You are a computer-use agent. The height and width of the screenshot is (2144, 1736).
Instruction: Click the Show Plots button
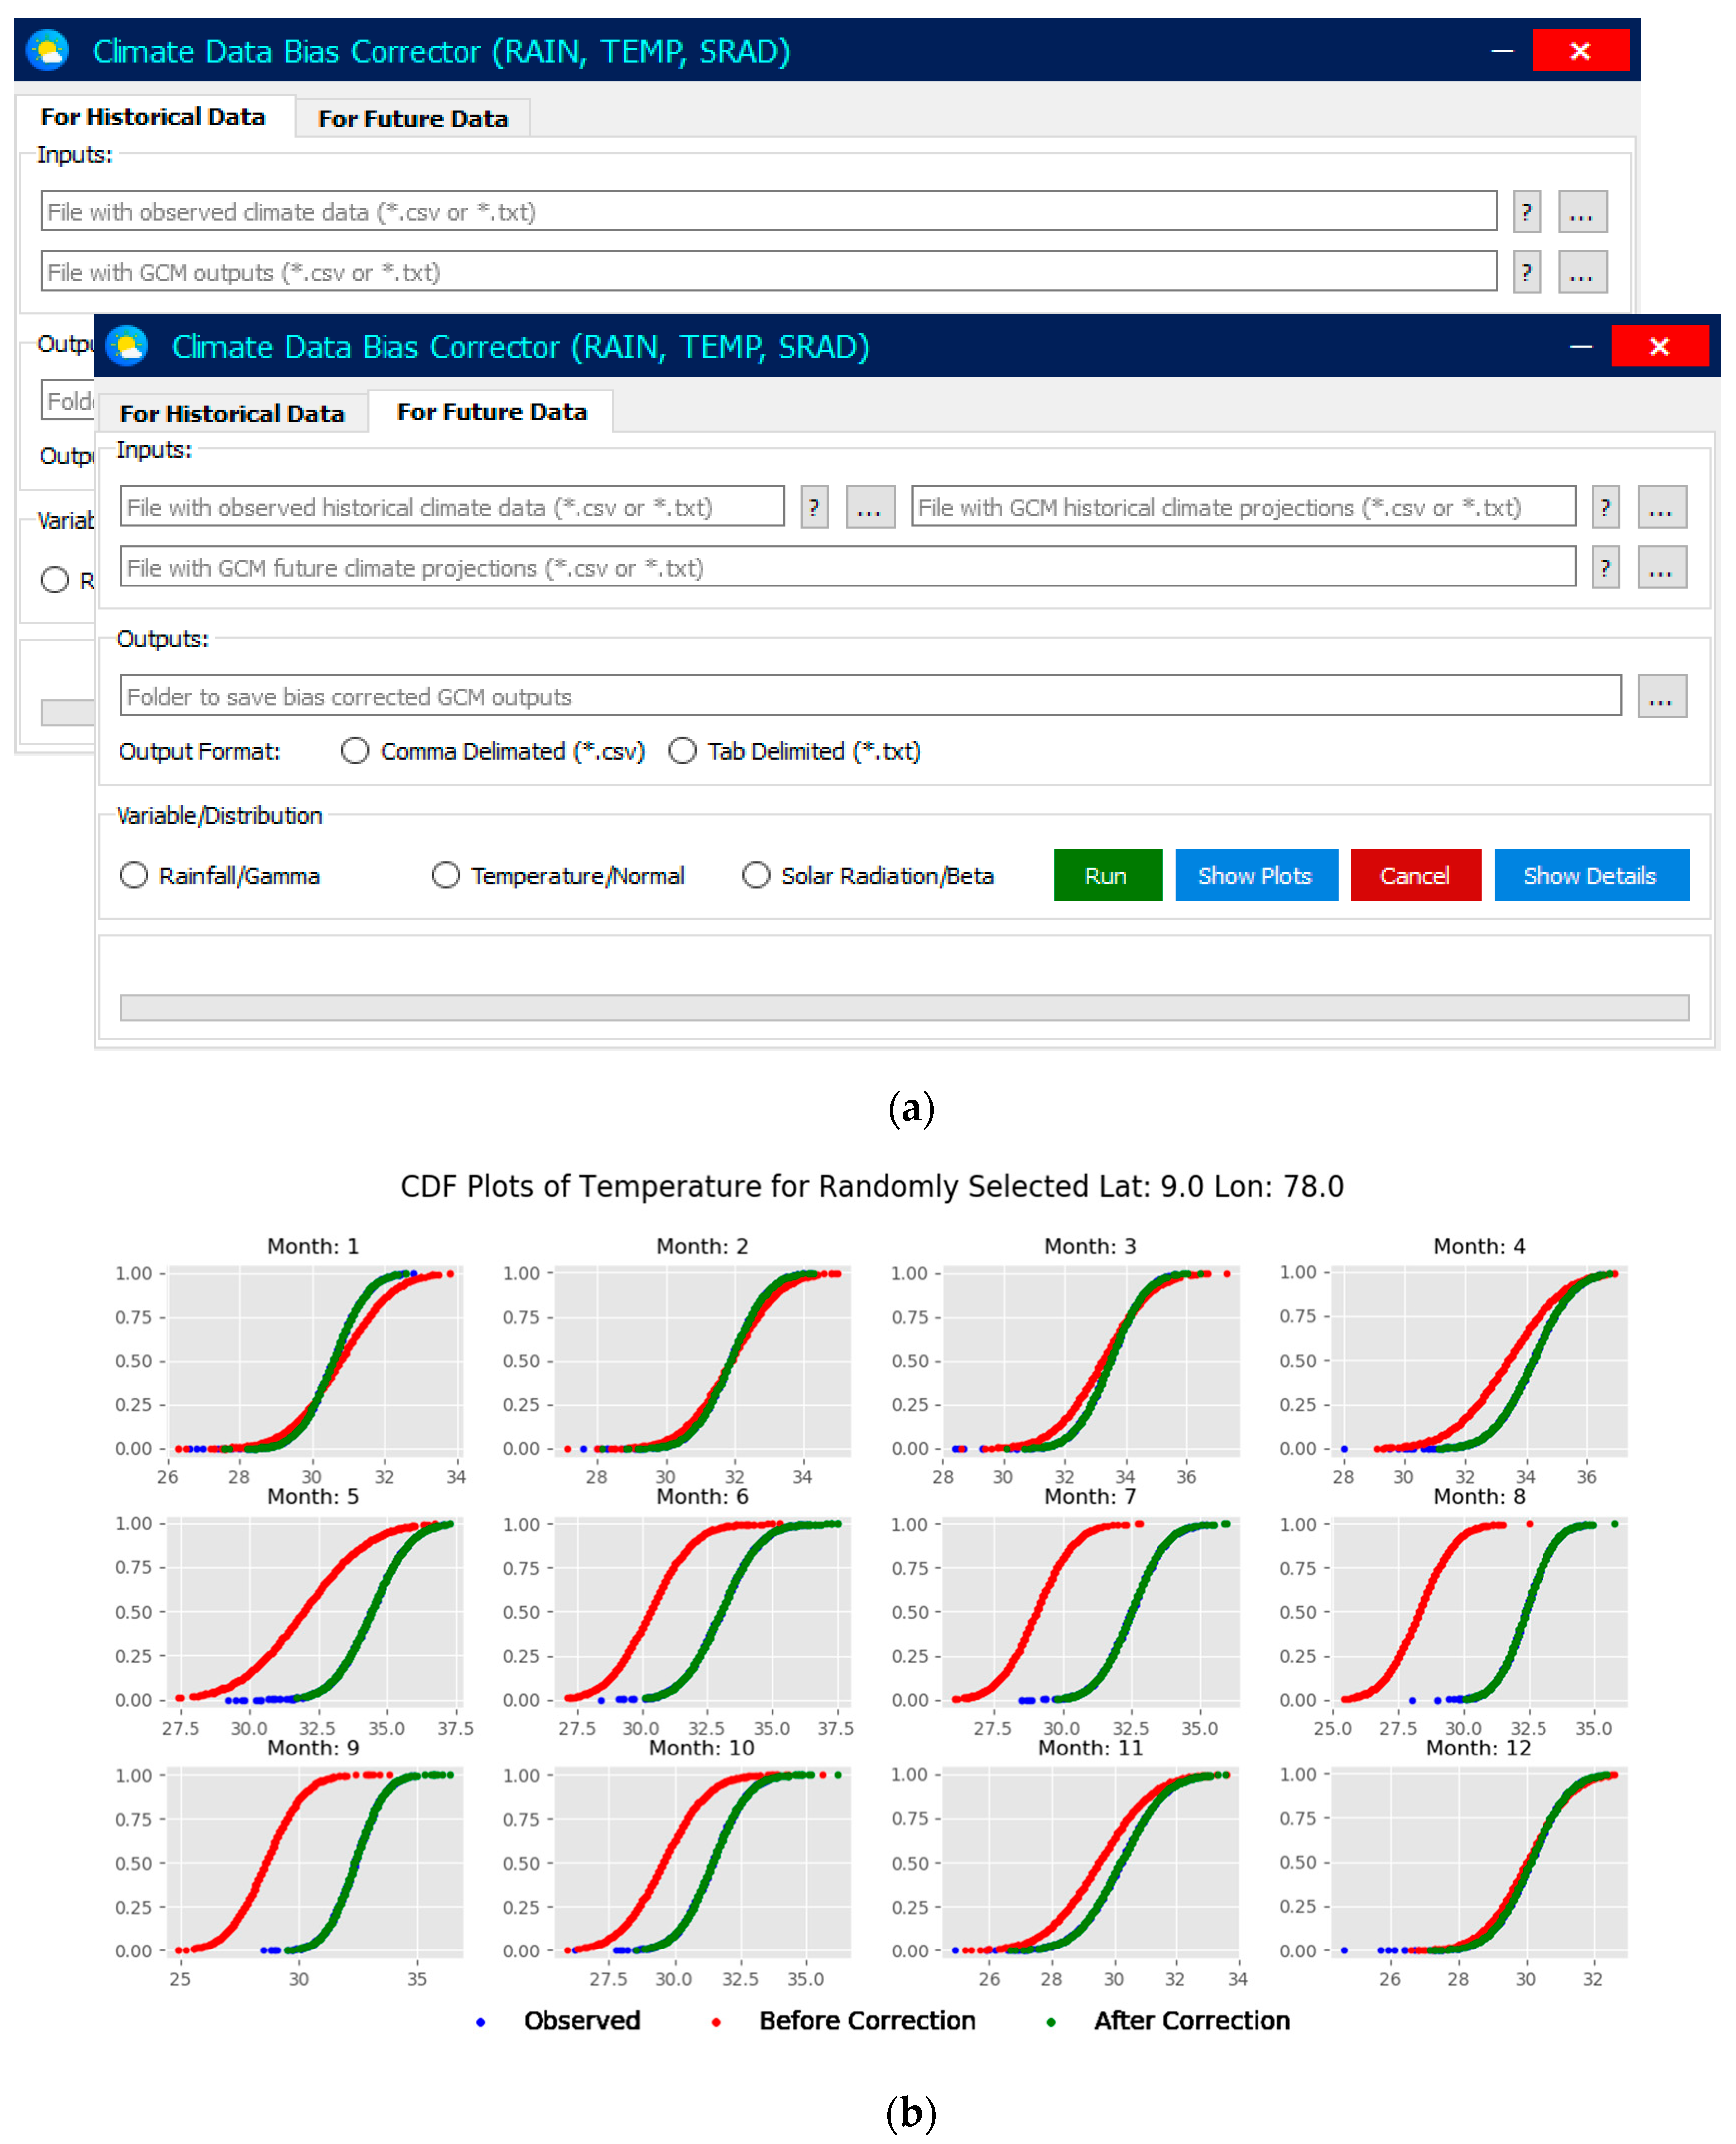click(x=1255, y=876)
